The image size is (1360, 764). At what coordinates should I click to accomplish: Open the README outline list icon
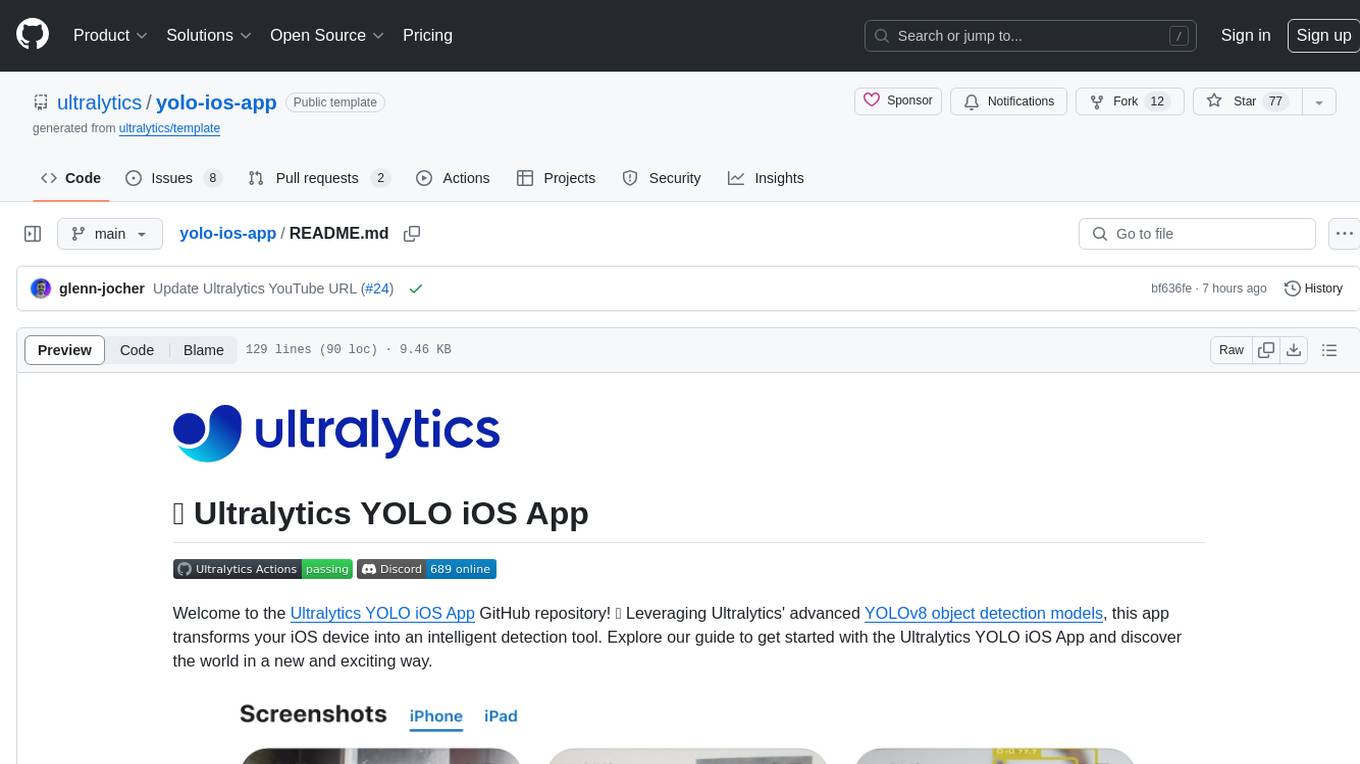coord(1329,350)
